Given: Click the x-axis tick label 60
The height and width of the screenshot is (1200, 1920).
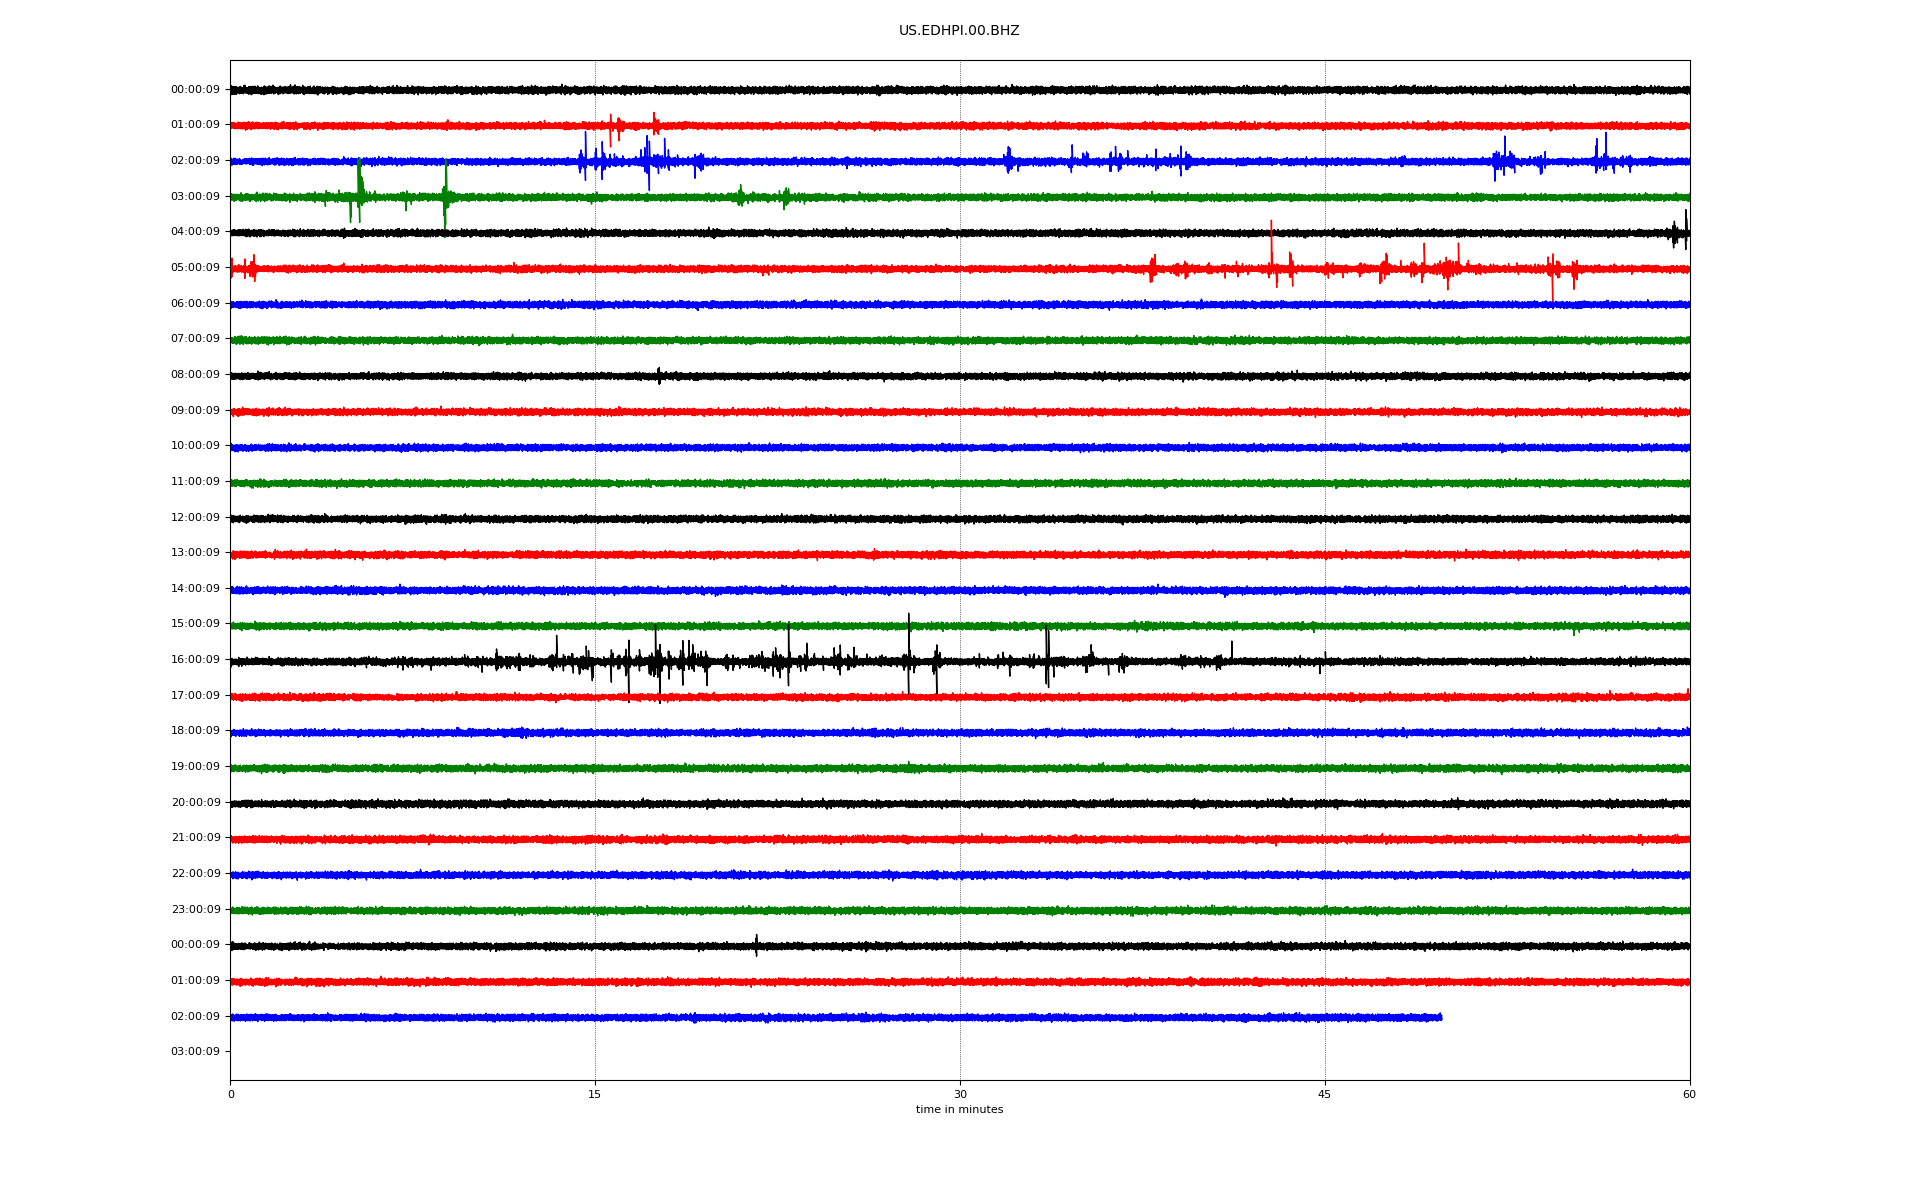Looking at the screenshot, I should coord(1689,1094).
